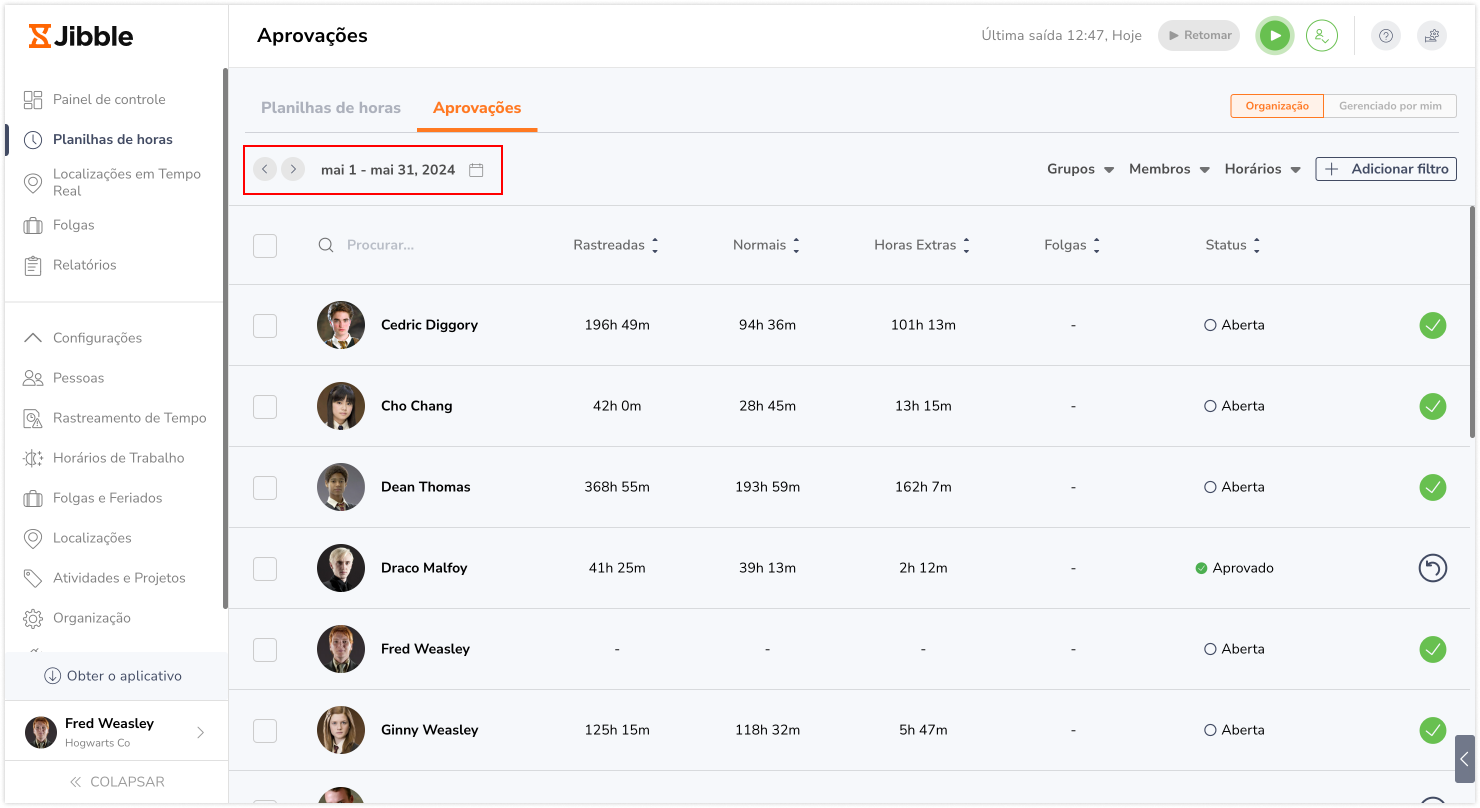The image size is (1480, 808).
Task: Go to previous month with left arrow
Action: pos(264,169)
